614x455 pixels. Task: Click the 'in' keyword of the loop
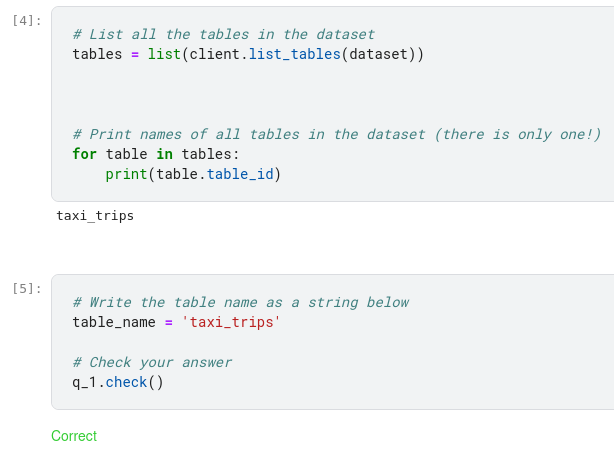coord(165,154)
